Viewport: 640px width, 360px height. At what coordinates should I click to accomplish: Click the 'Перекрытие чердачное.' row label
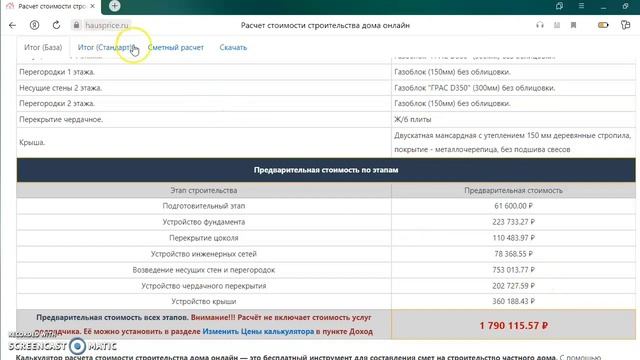[61, 119]
